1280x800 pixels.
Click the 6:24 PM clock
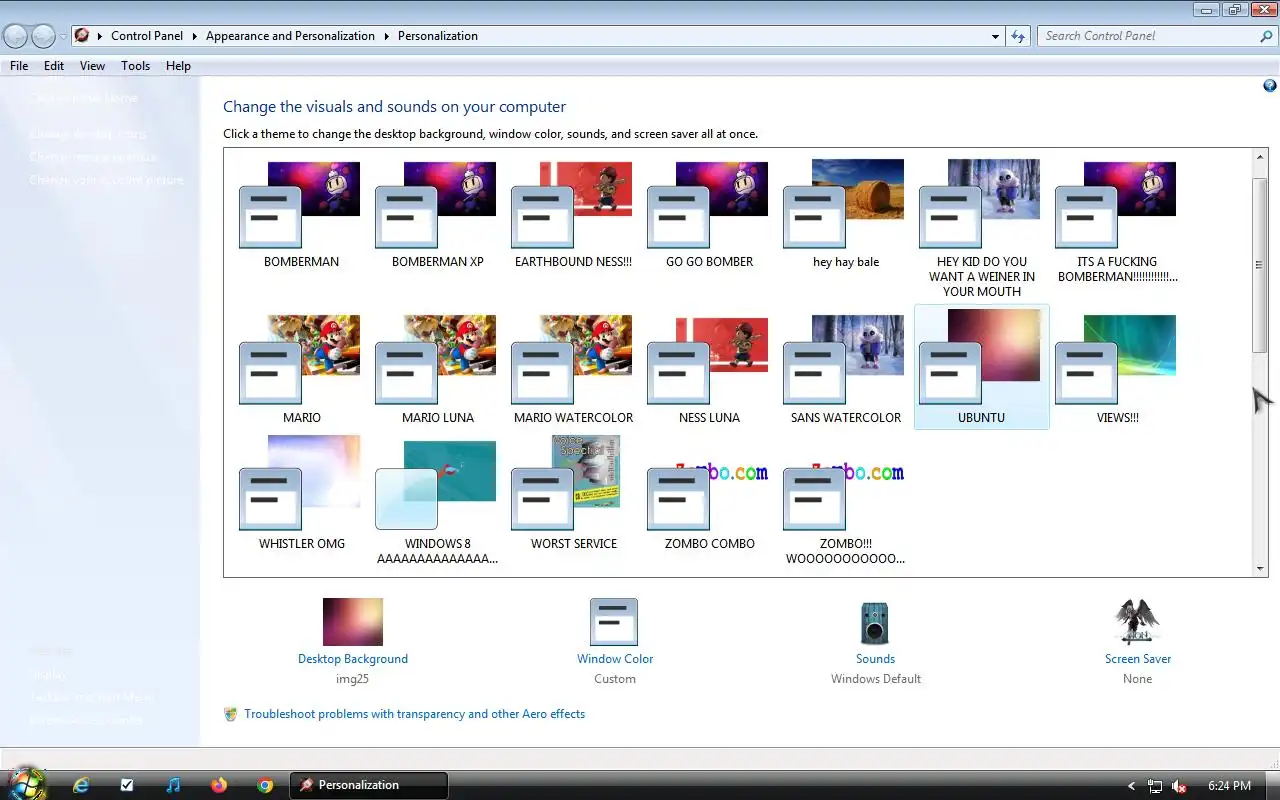click(x=1229, y=786)
